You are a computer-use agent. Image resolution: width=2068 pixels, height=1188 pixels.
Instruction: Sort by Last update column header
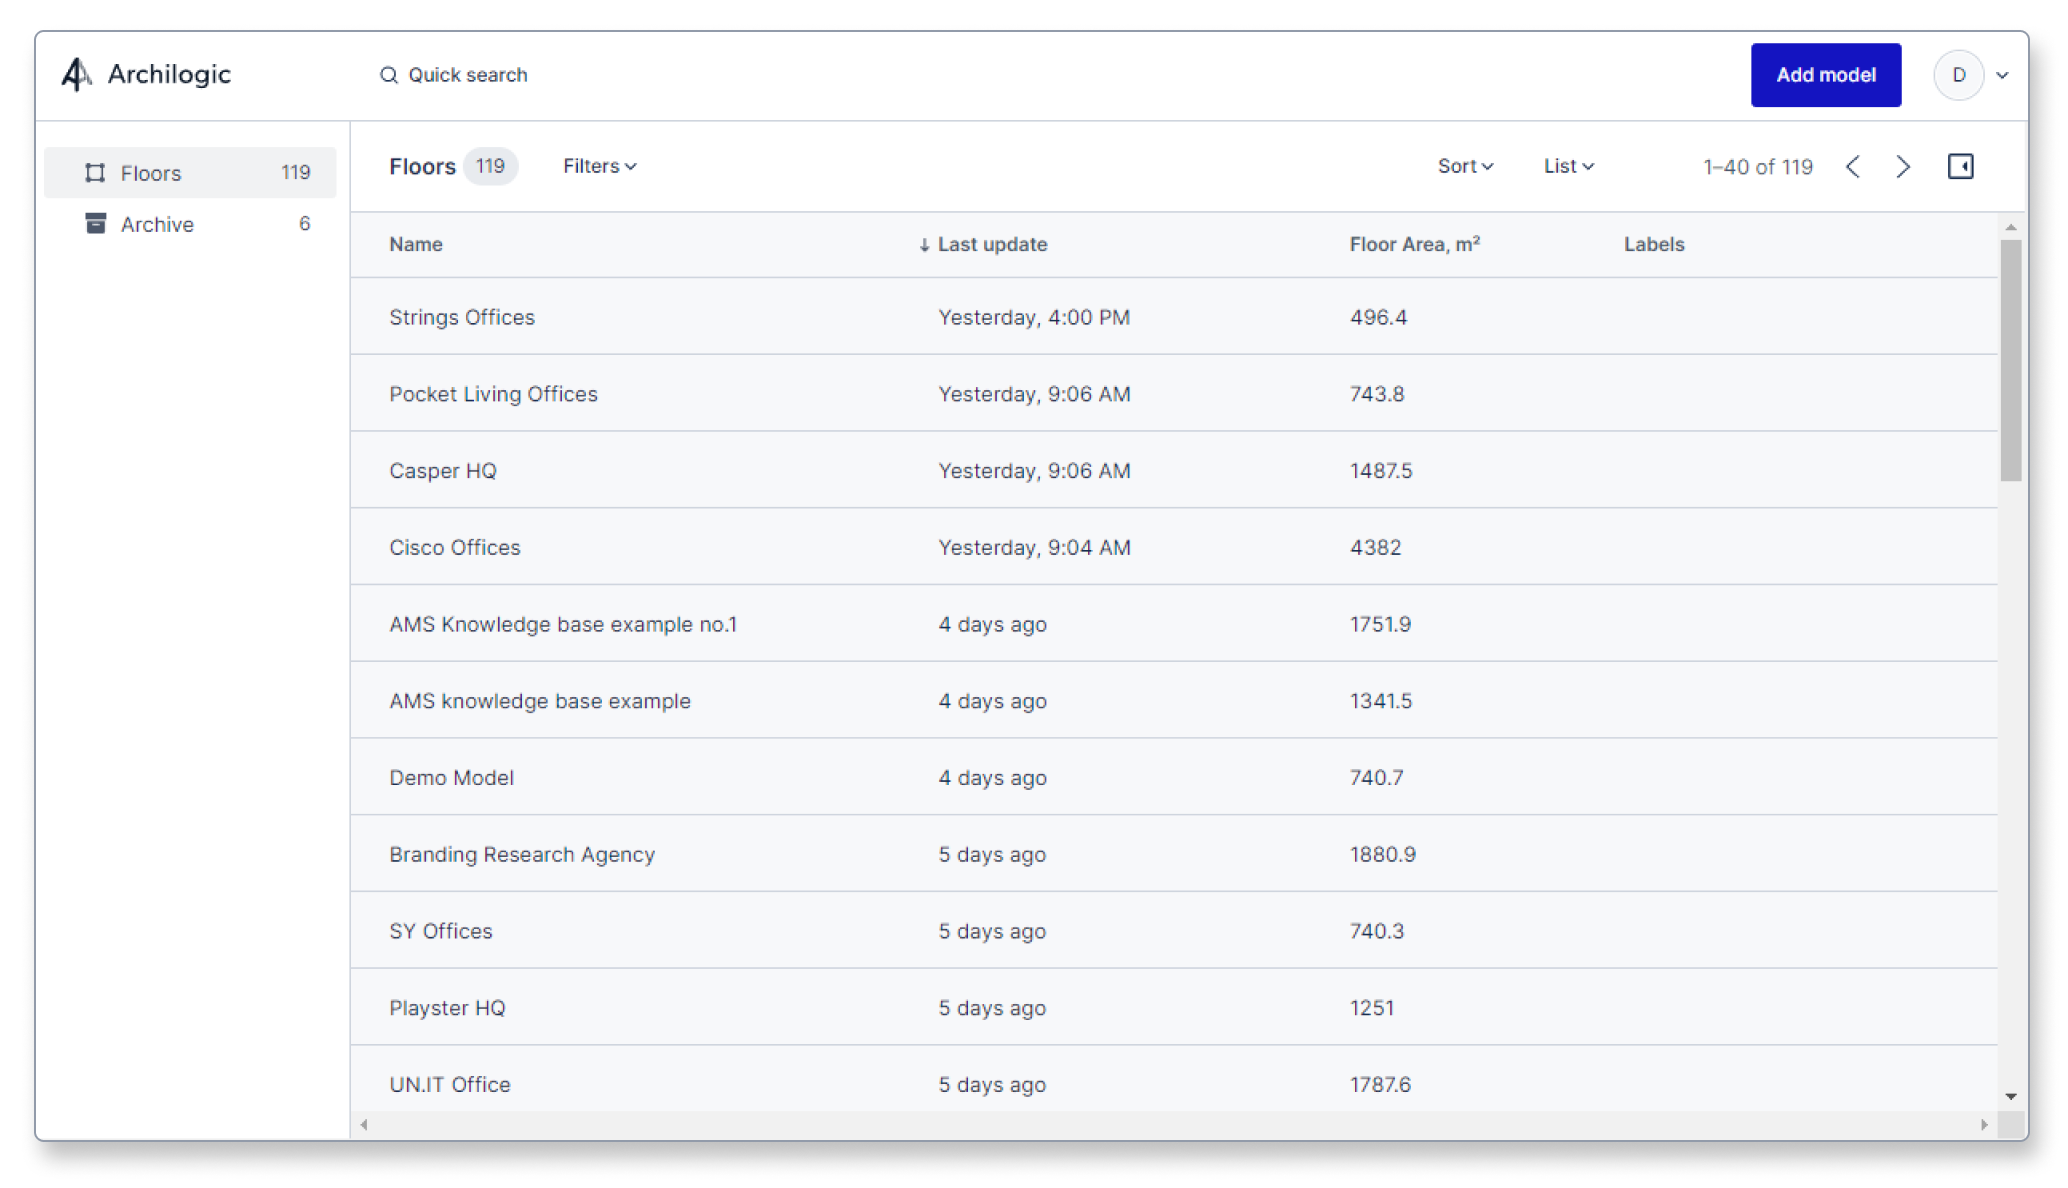coord(992,244)
